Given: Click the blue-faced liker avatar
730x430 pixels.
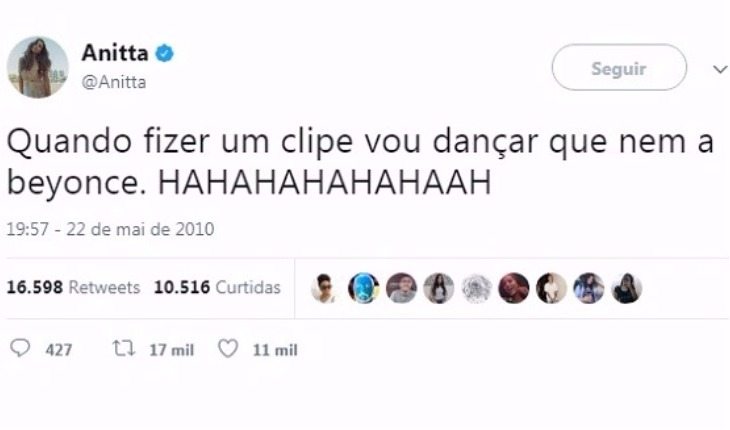Looking at the screenshot, I should point(364,288).
